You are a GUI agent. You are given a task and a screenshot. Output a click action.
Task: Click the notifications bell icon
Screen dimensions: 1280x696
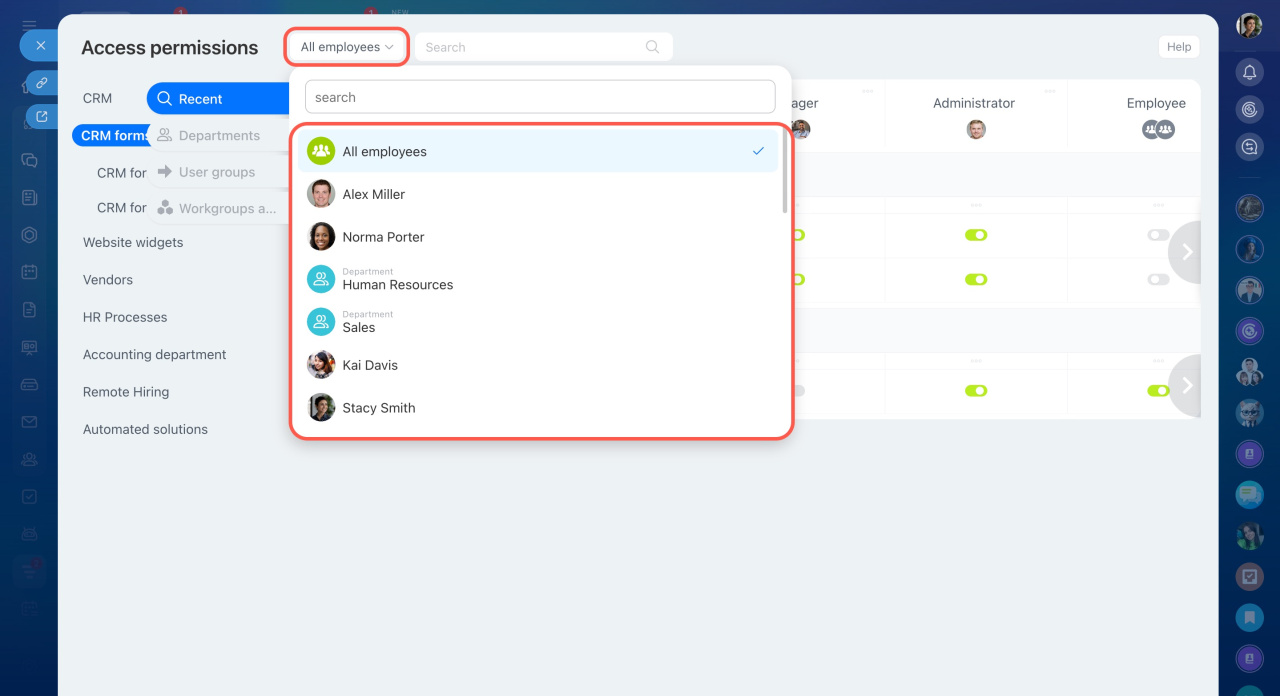click(1249, 72)
